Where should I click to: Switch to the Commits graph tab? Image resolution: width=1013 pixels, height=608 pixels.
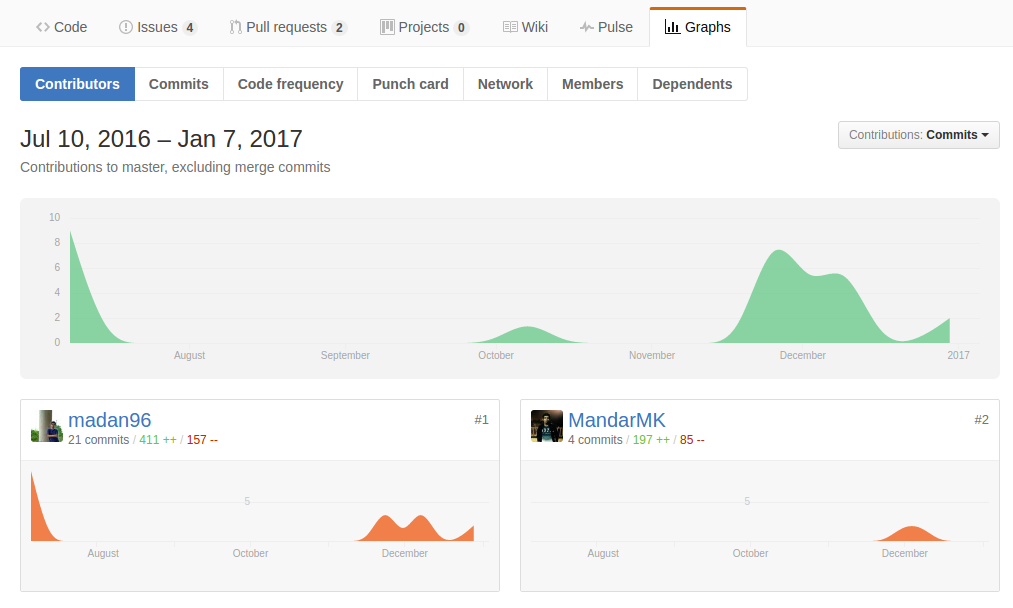[x=178, y=84]
